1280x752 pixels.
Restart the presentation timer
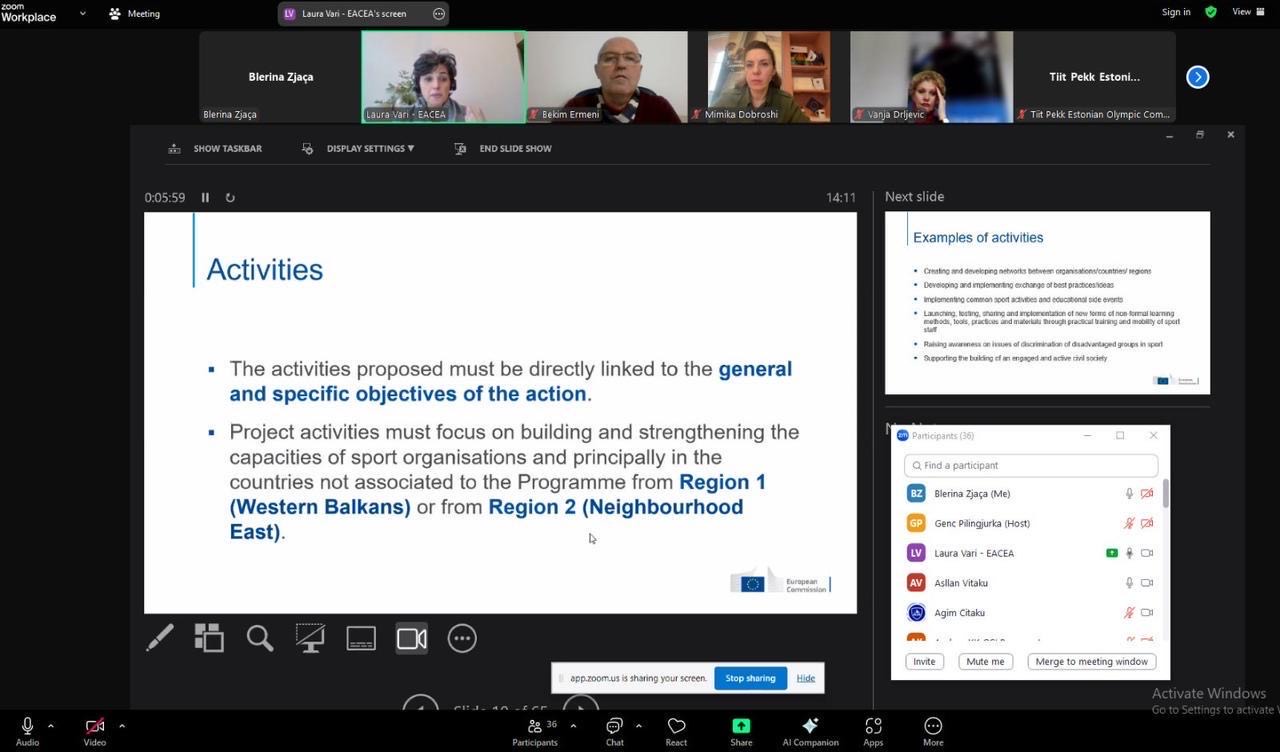point(230,198)
